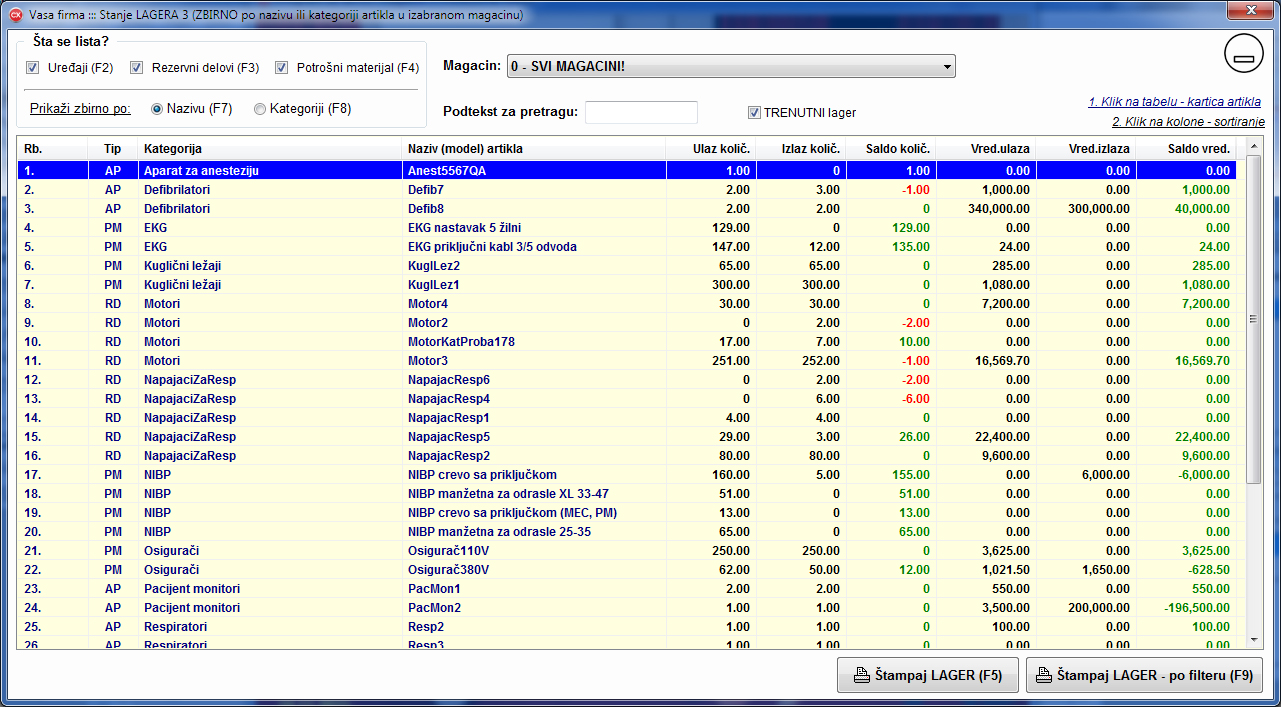Click the app icon in the title bar
Image resolution: width=1281 pixels, height=707 pixels.
coord(14,15)
